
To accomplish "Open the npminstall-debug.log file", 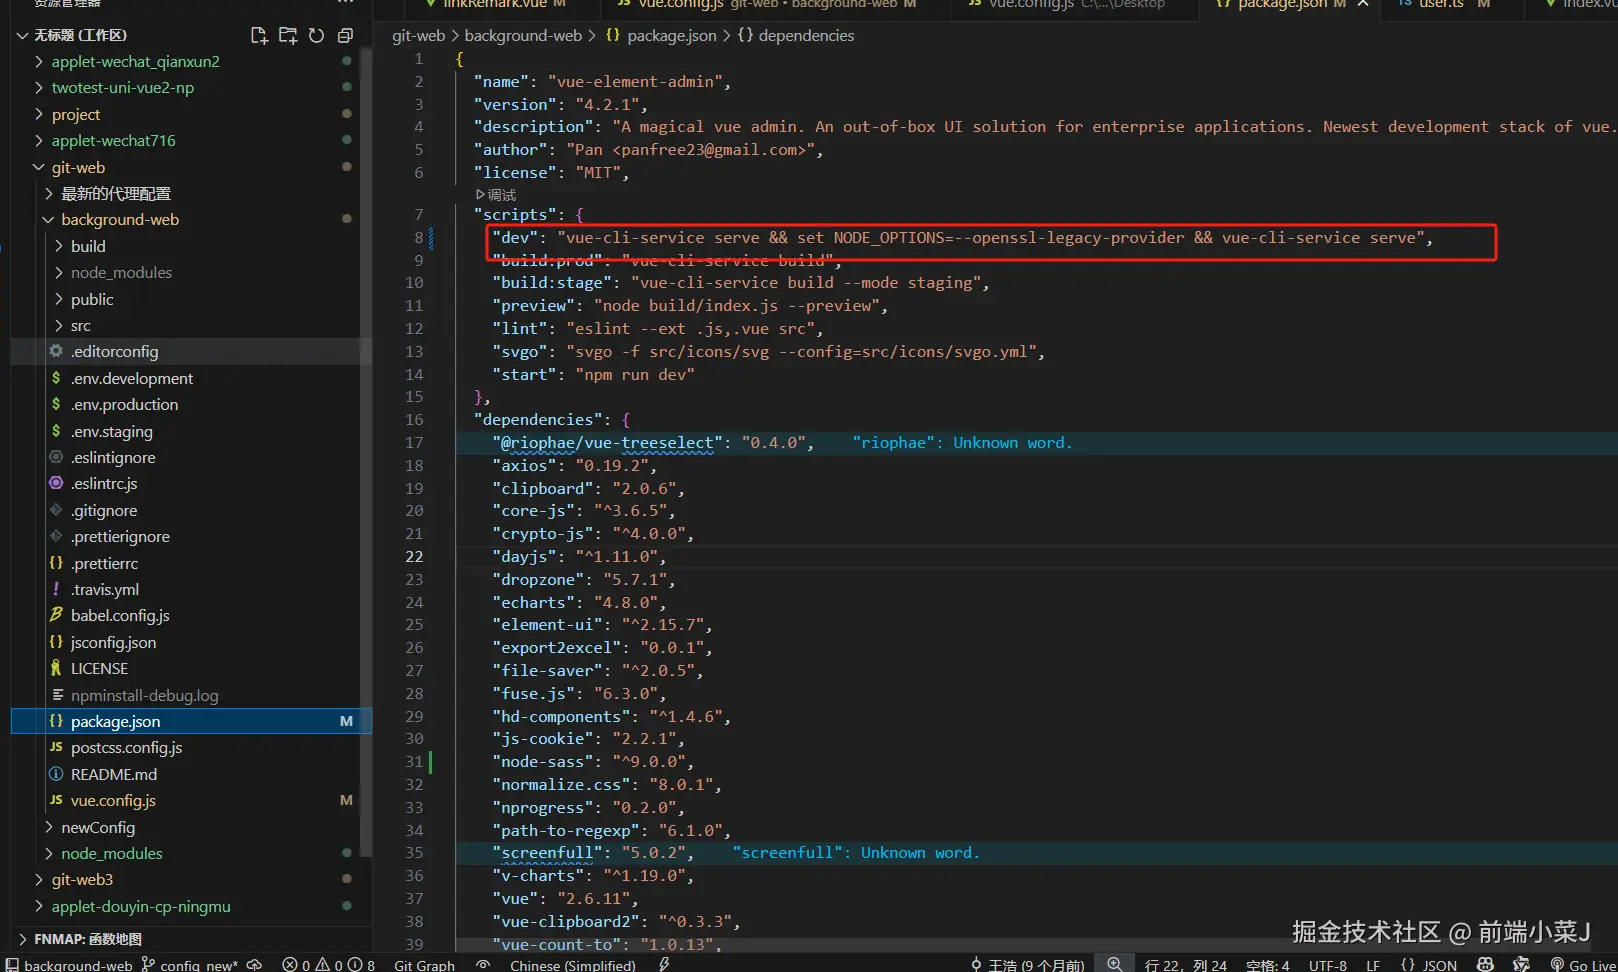I will (x=144, y=696).
